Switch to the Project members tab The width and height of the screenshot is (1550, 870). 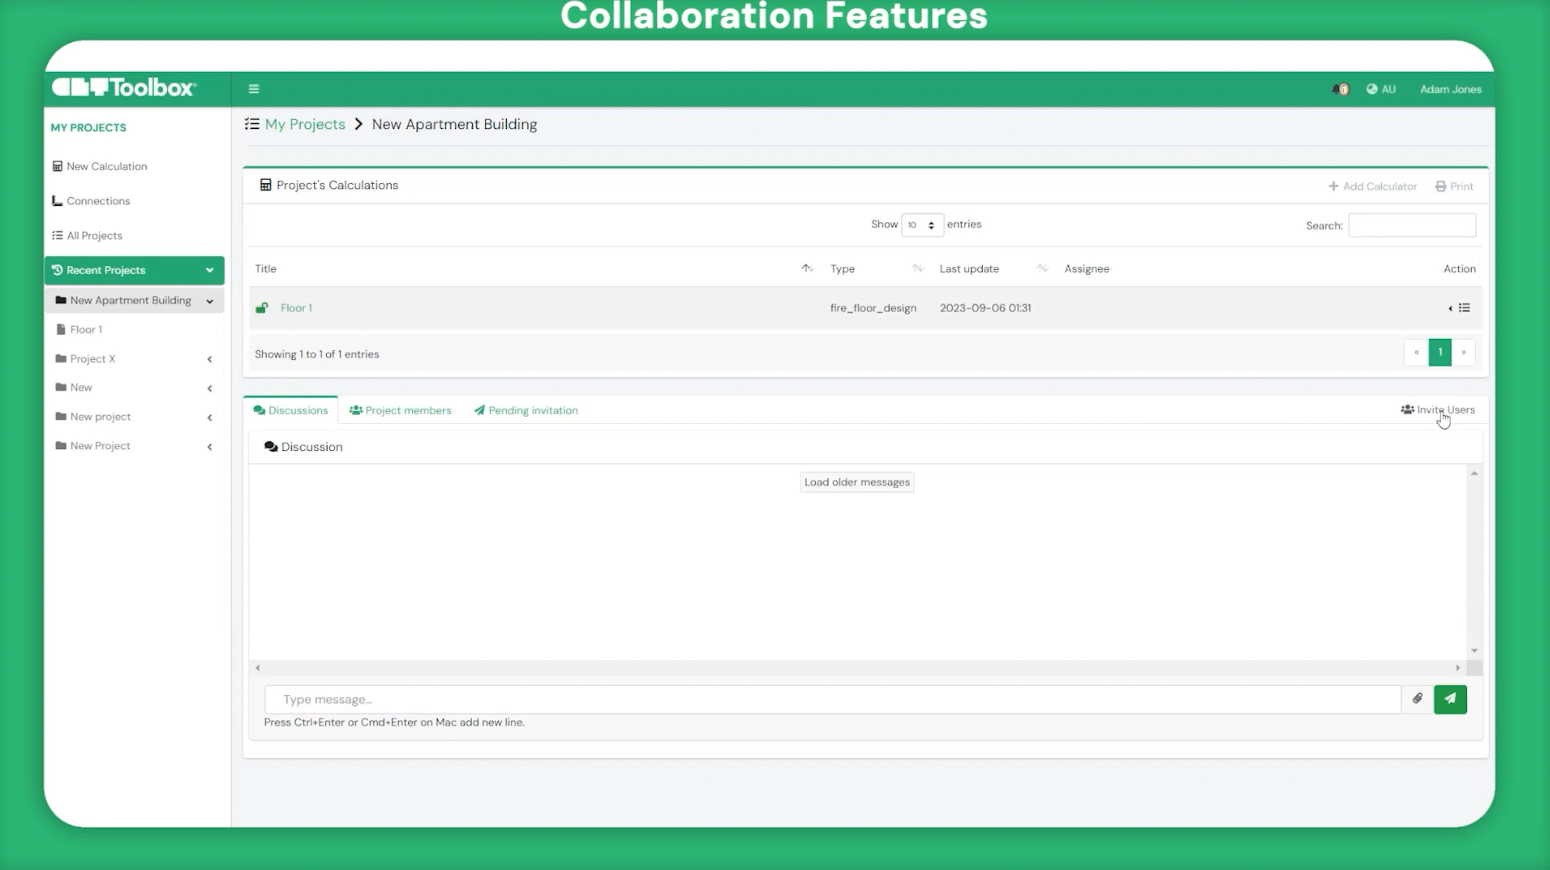point(400,410)
